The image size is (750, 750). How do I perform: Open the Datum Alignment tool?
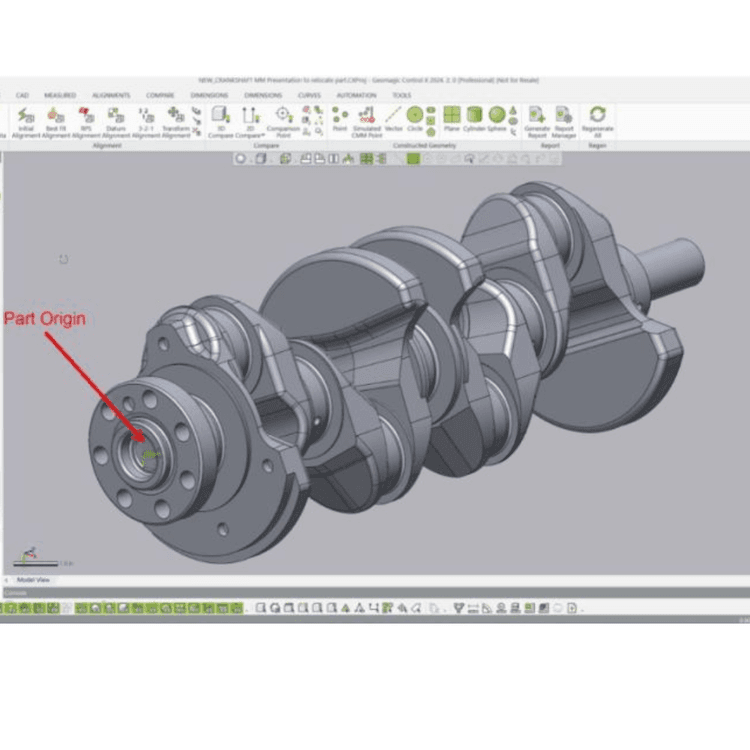point(116,120)
